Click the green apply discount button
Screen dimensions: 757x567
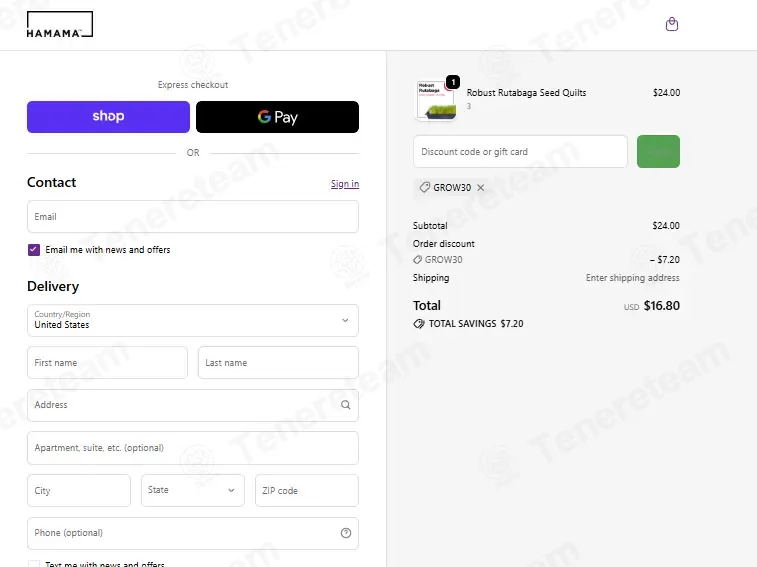(x=658, y=152)
